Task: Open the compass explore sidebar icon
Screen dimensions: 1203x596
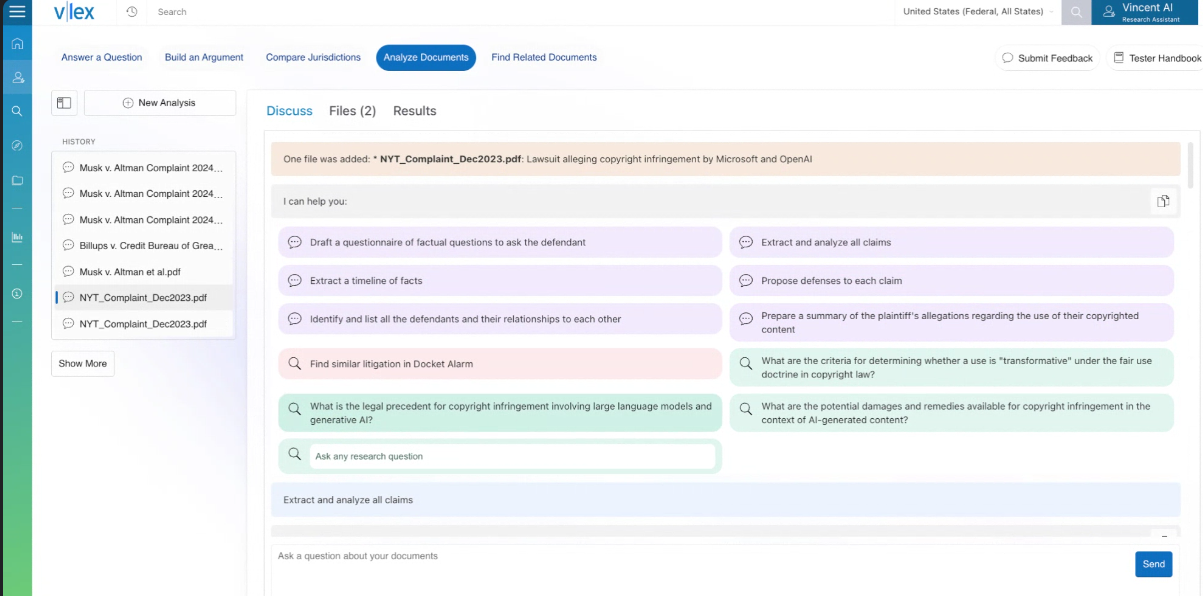Action: (16, 145)
